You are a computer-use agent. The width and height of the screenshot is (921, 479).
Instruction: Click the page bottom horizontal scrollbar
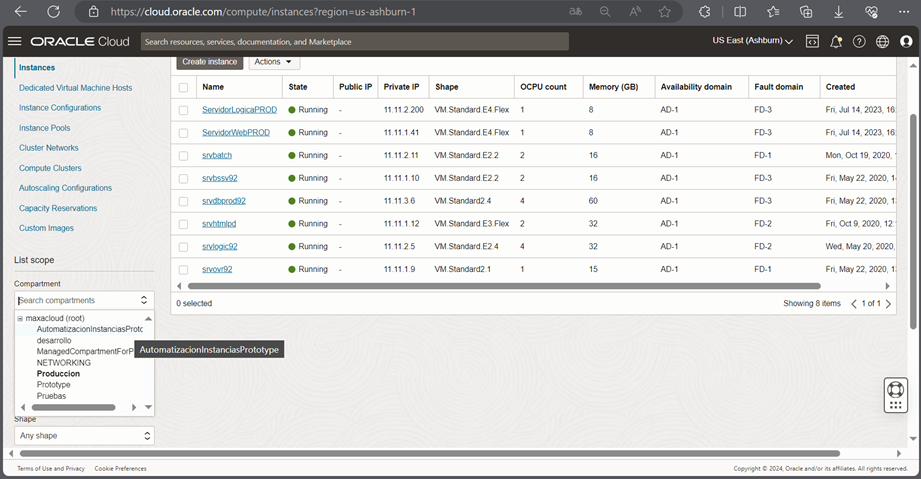pyautogui.click(x=429, y=453)
